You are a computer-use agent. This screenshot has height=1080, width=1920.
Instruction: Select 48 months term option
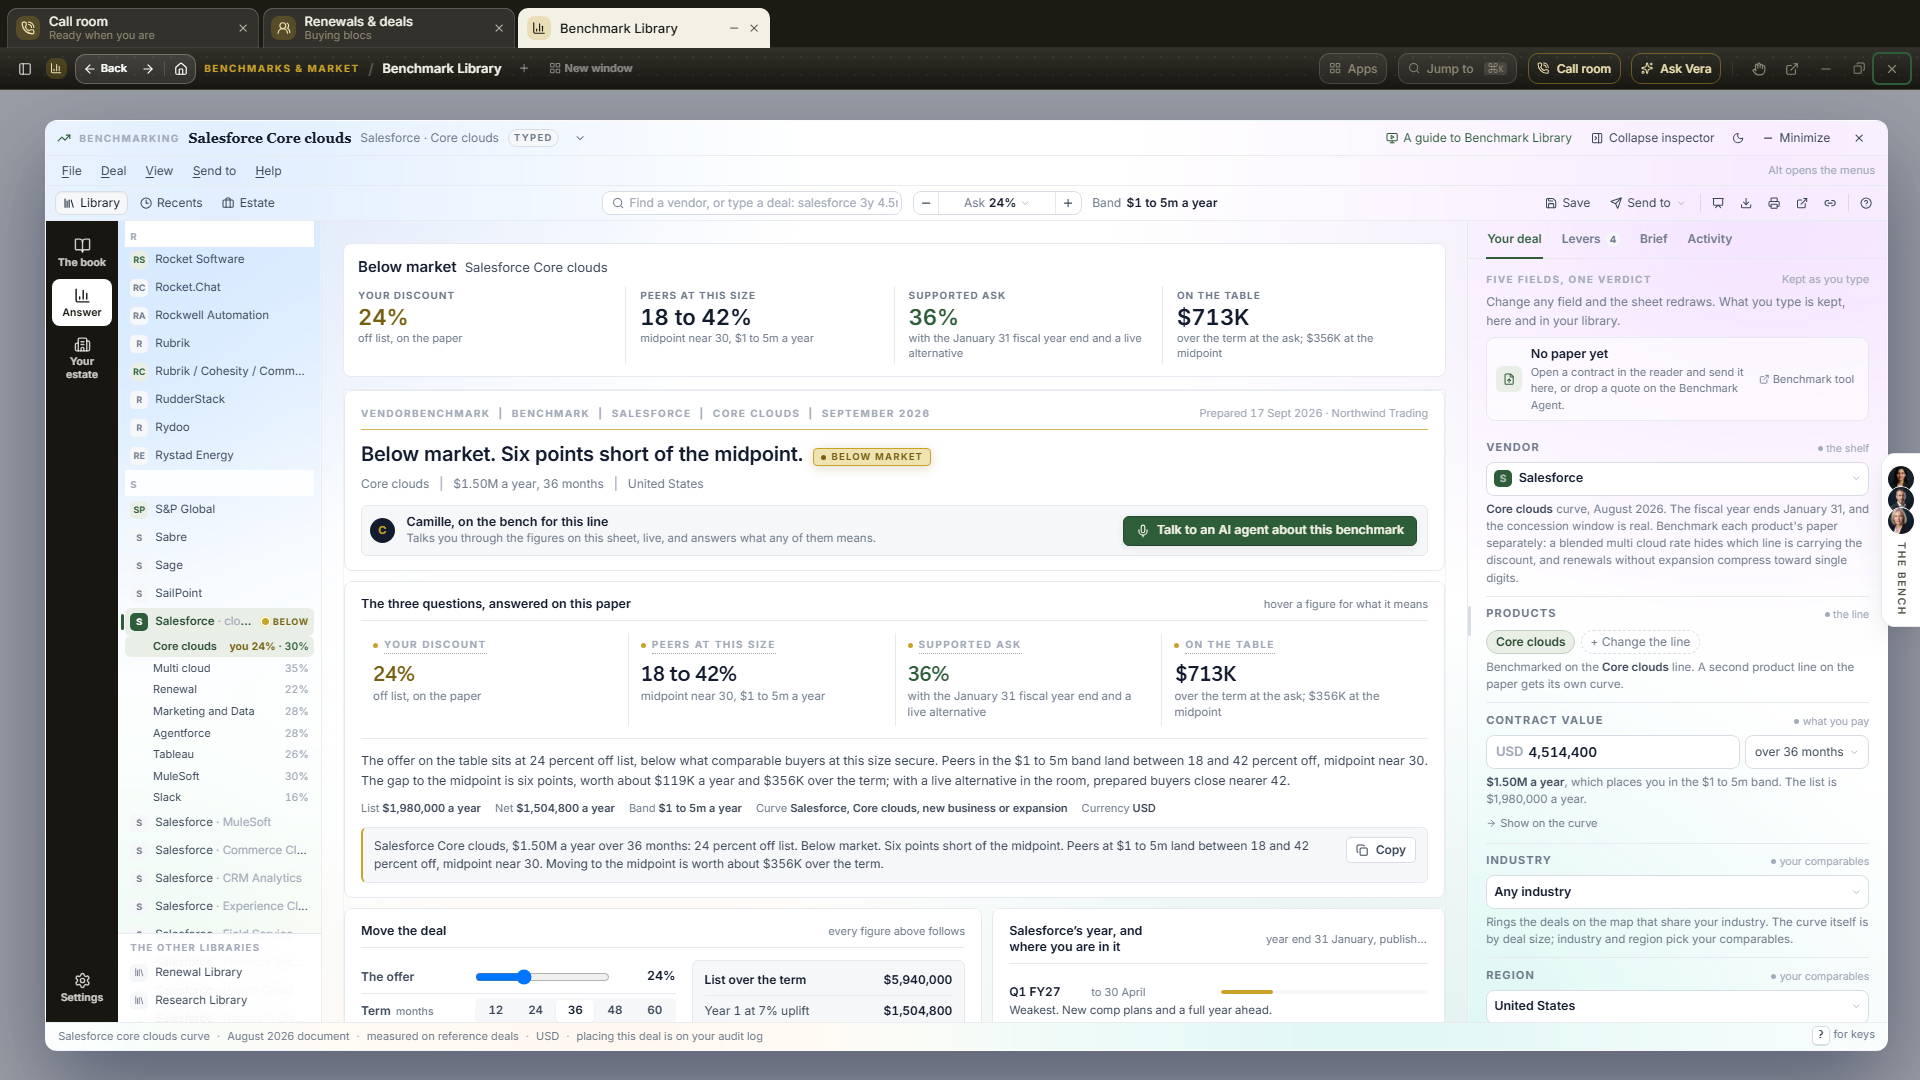615,1010
